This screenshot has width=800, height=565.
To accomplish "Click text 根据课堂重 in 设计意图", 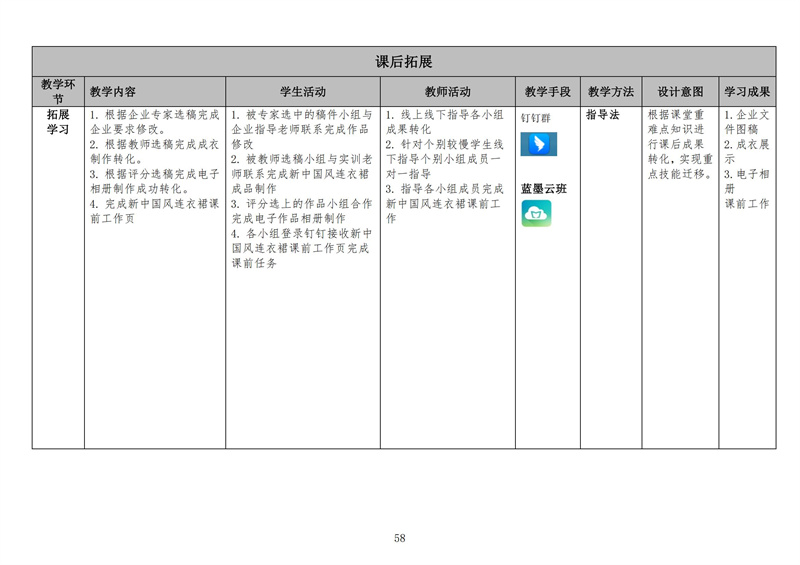I will (676, 115).
